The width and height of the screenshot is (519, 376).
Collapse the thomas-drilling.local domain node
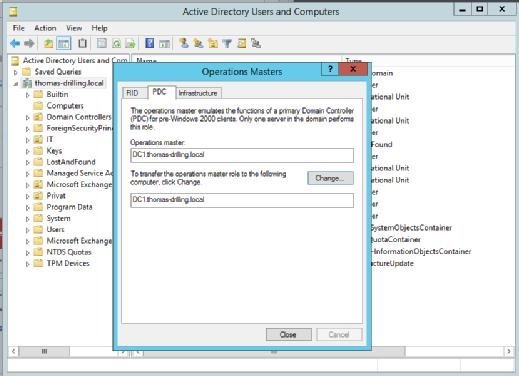click(x=15, y=84)
